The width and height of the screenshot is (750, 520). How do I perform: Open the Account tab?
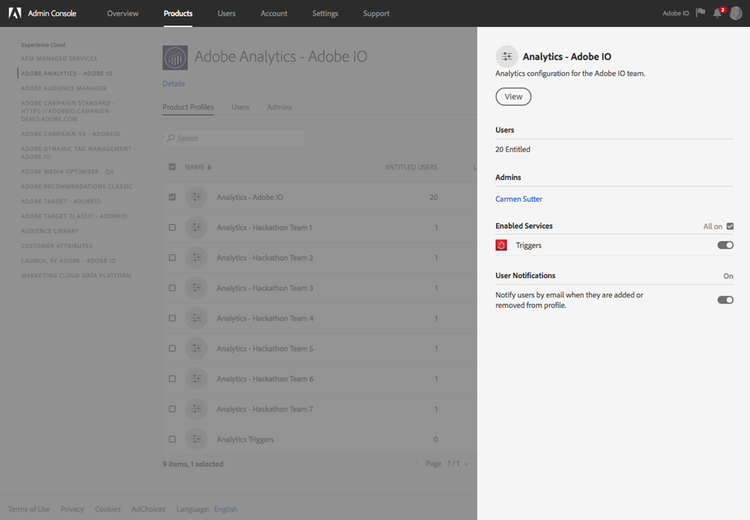pos(274,13)
